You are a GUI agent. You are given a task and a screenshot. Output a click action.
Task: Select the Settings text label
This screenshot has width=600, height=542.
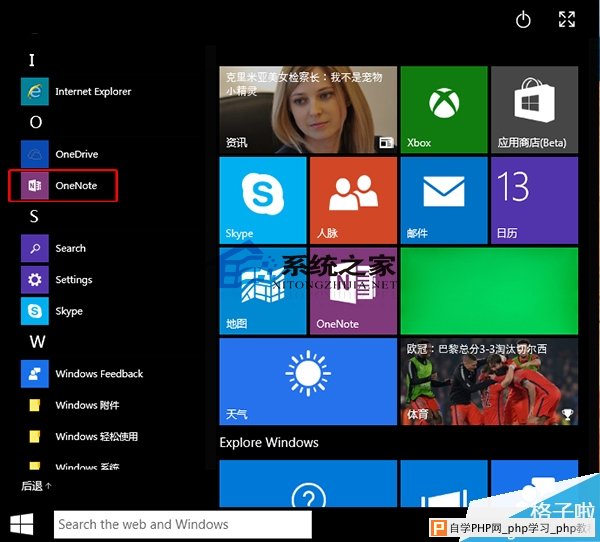[74, 280]
